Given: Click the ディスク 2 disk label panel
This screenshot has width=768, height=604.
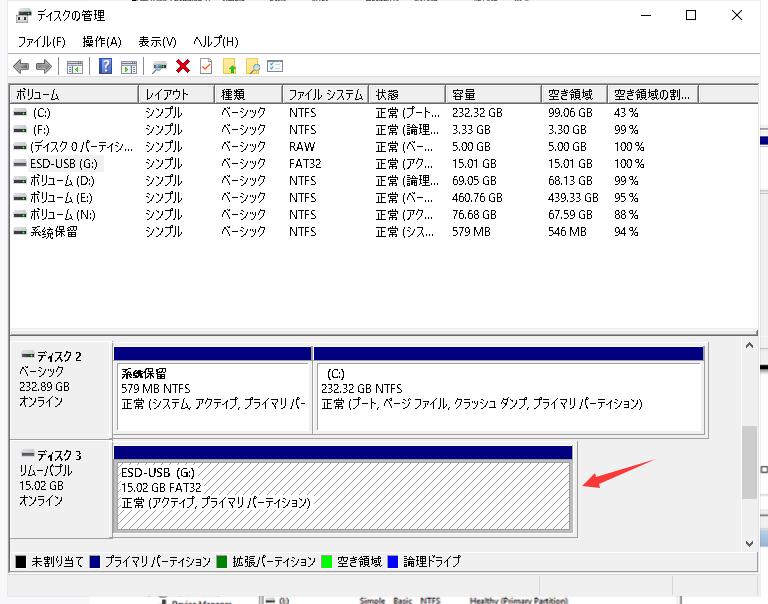Looking at the screenshot, I should click(x=61, y=389).
